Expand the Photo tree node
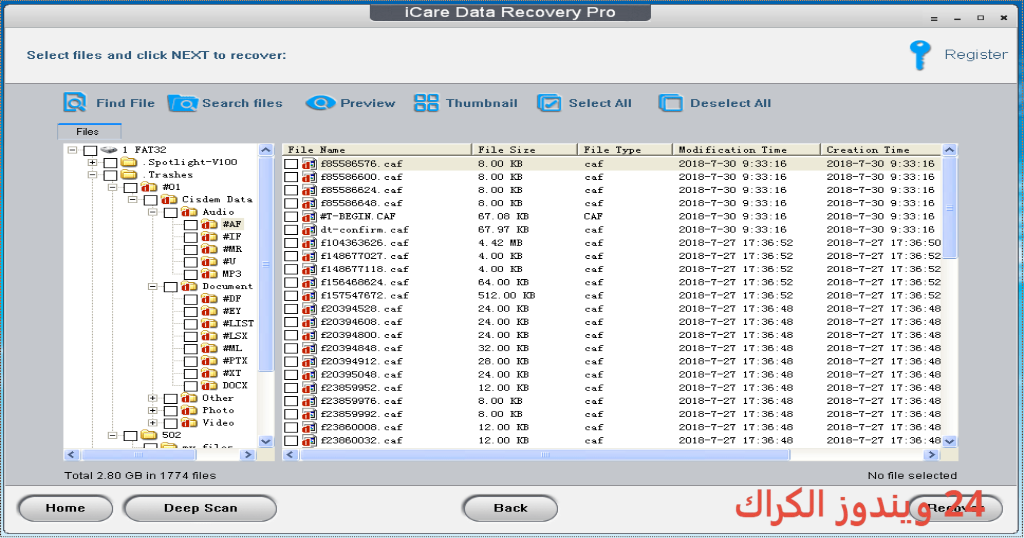 point(152,410)
